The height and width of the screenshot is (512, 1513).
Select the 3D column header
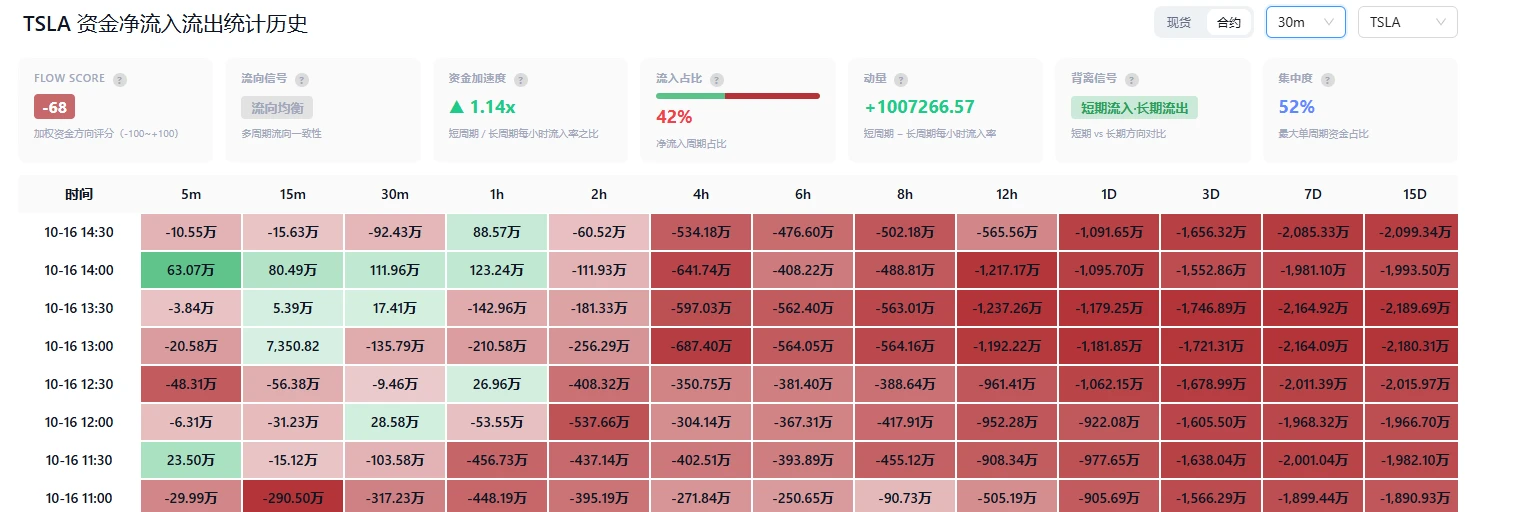coord(1211,194)
